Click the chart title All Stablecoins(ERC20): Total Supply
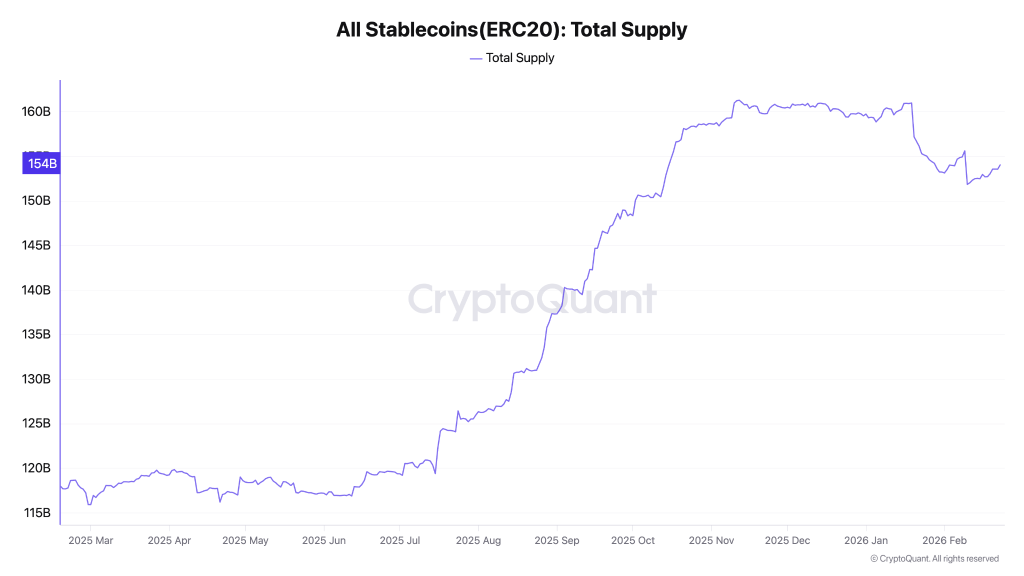Viewport: 1024px width, 576px height. (x=512, y=30)
